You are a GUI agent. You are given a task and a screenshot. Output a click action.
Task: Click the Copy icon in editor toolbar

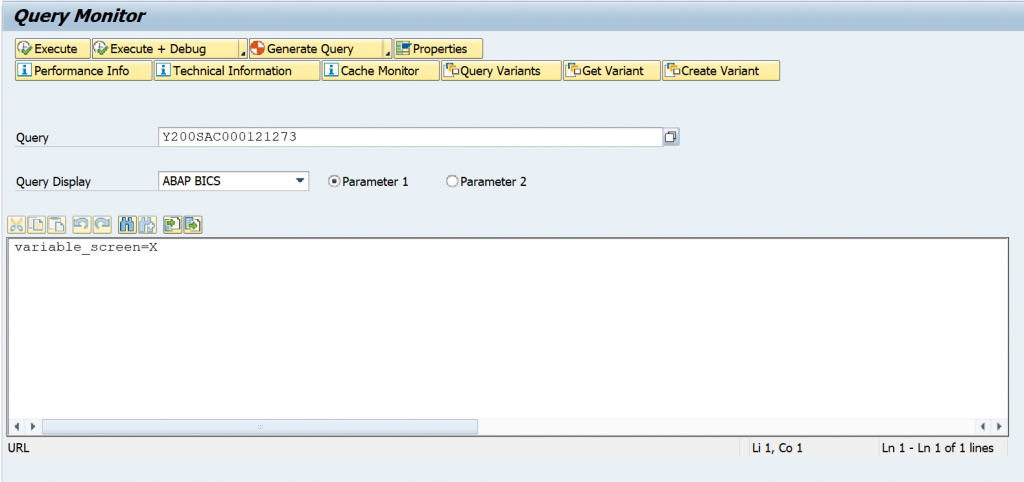[x=37, y=225]
